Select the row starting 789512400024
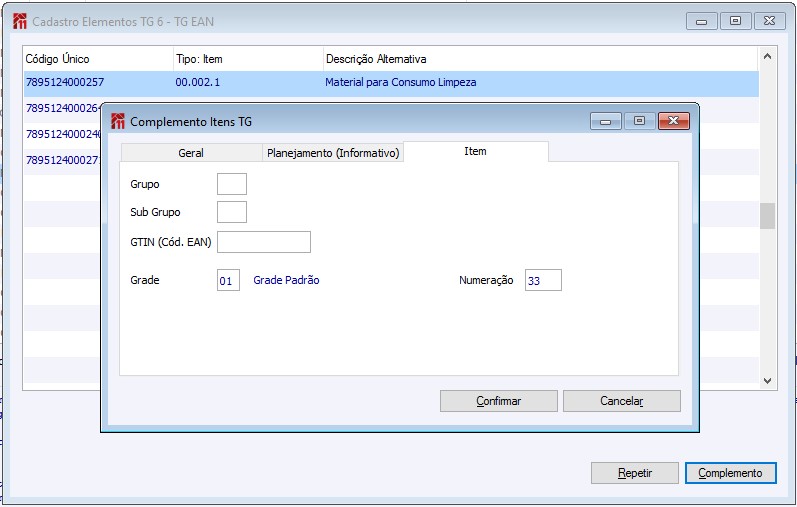The width and height of the screenshot is (797, 507). click(63, 134)
